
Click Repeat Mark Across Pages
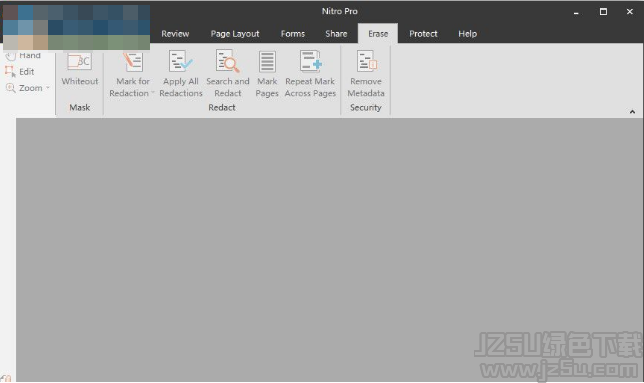pos(310,74)
